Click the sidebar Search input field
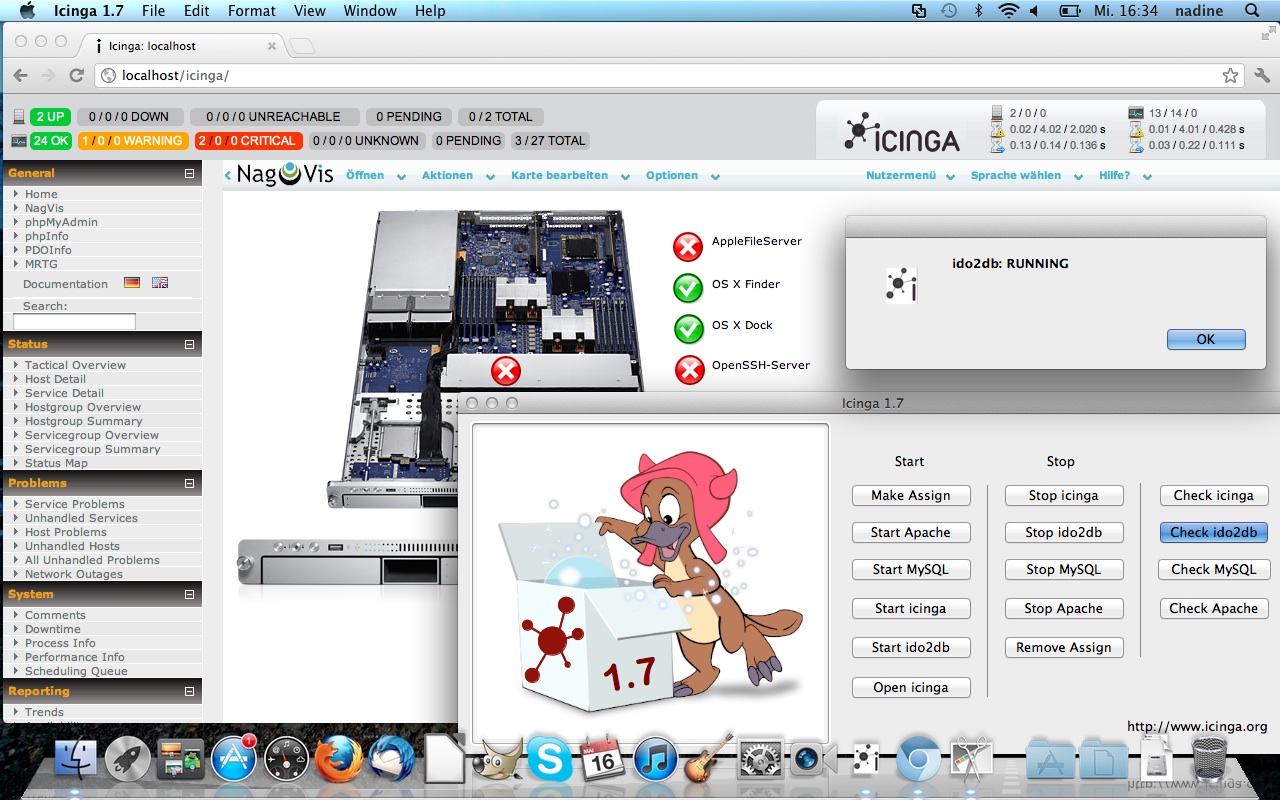 74,322
